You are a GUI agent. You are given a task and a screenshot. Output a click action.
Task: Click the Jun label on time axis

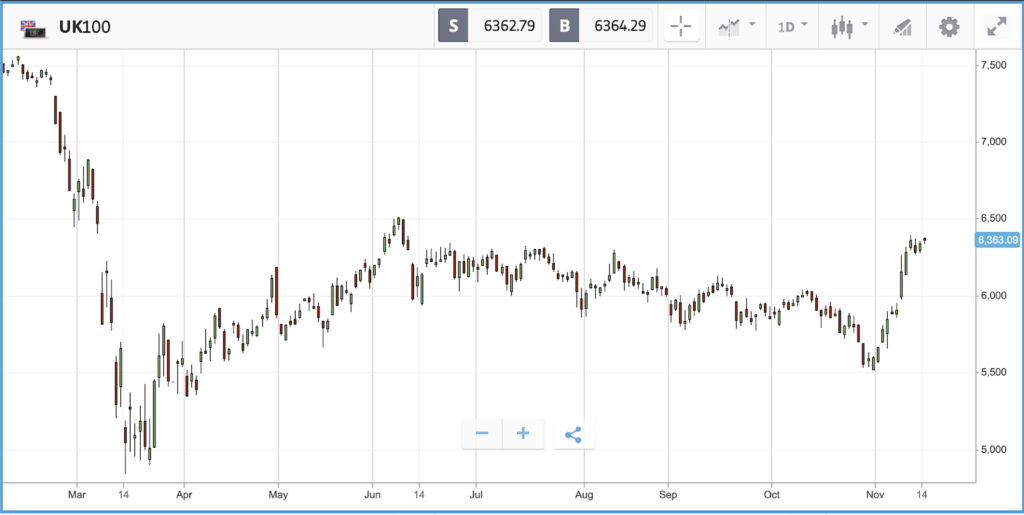click(x=372, y=494)
